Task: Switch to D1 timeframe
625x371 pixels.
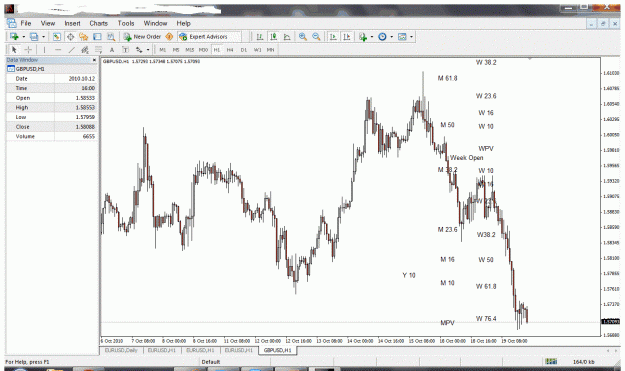Action: 244,50
